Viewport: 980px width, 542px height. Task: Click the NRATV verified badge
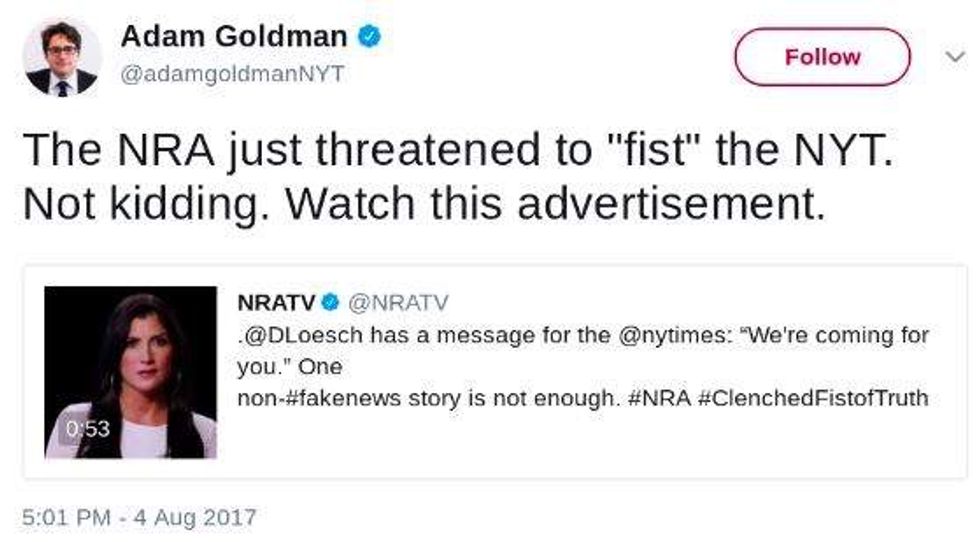point(331,302)
